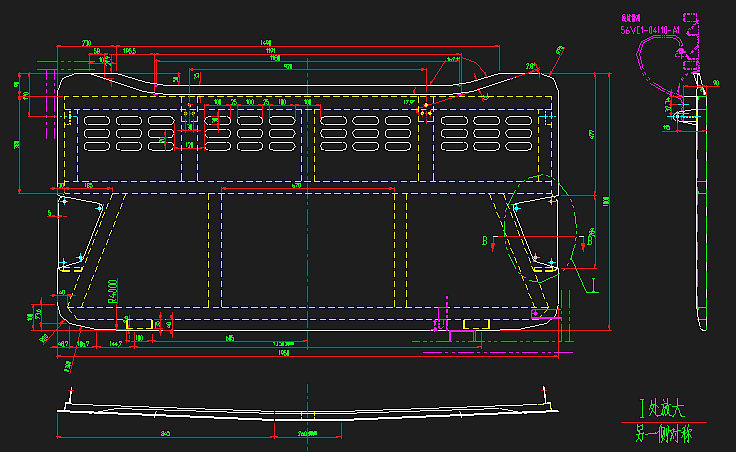The height and width of the screenshot is (452, 736).
Task: Click the 670 horizontal dimension value
Action: tap(296, 186)
